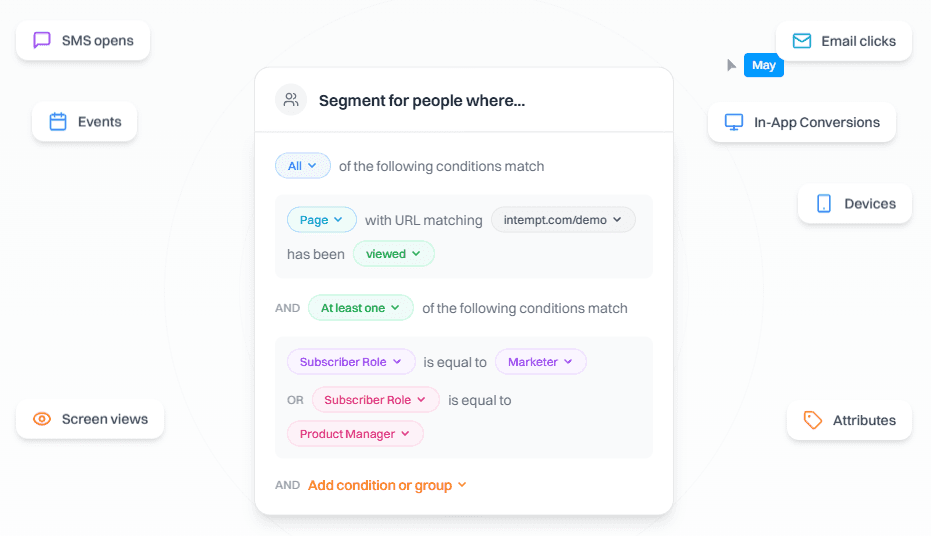Open the All conditions dropdown
Viewport: 931px width, 536px height.
(302, 166)
